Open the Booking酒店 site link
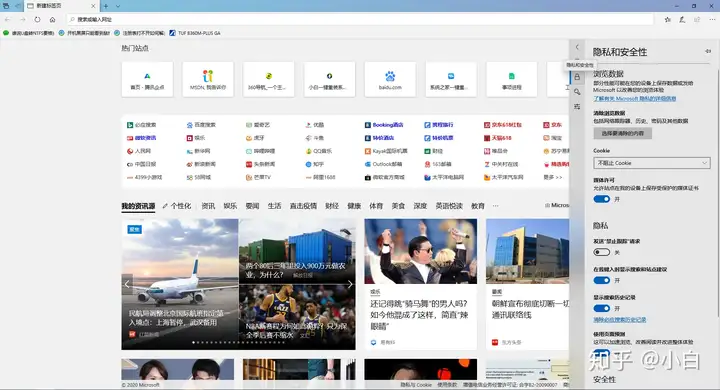Screen dimensions: 720x390 (x=384, y=124)
